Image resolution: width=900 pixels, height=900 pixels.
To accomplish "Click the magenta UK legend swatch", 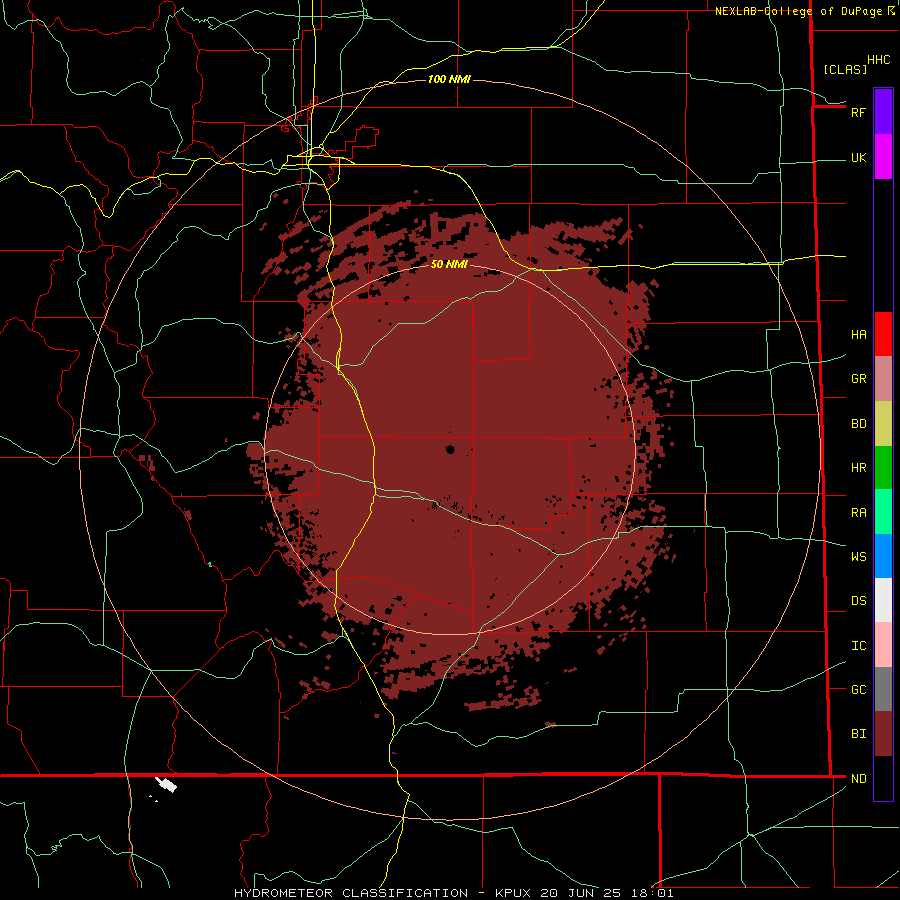I will click(x=883, y=157).
